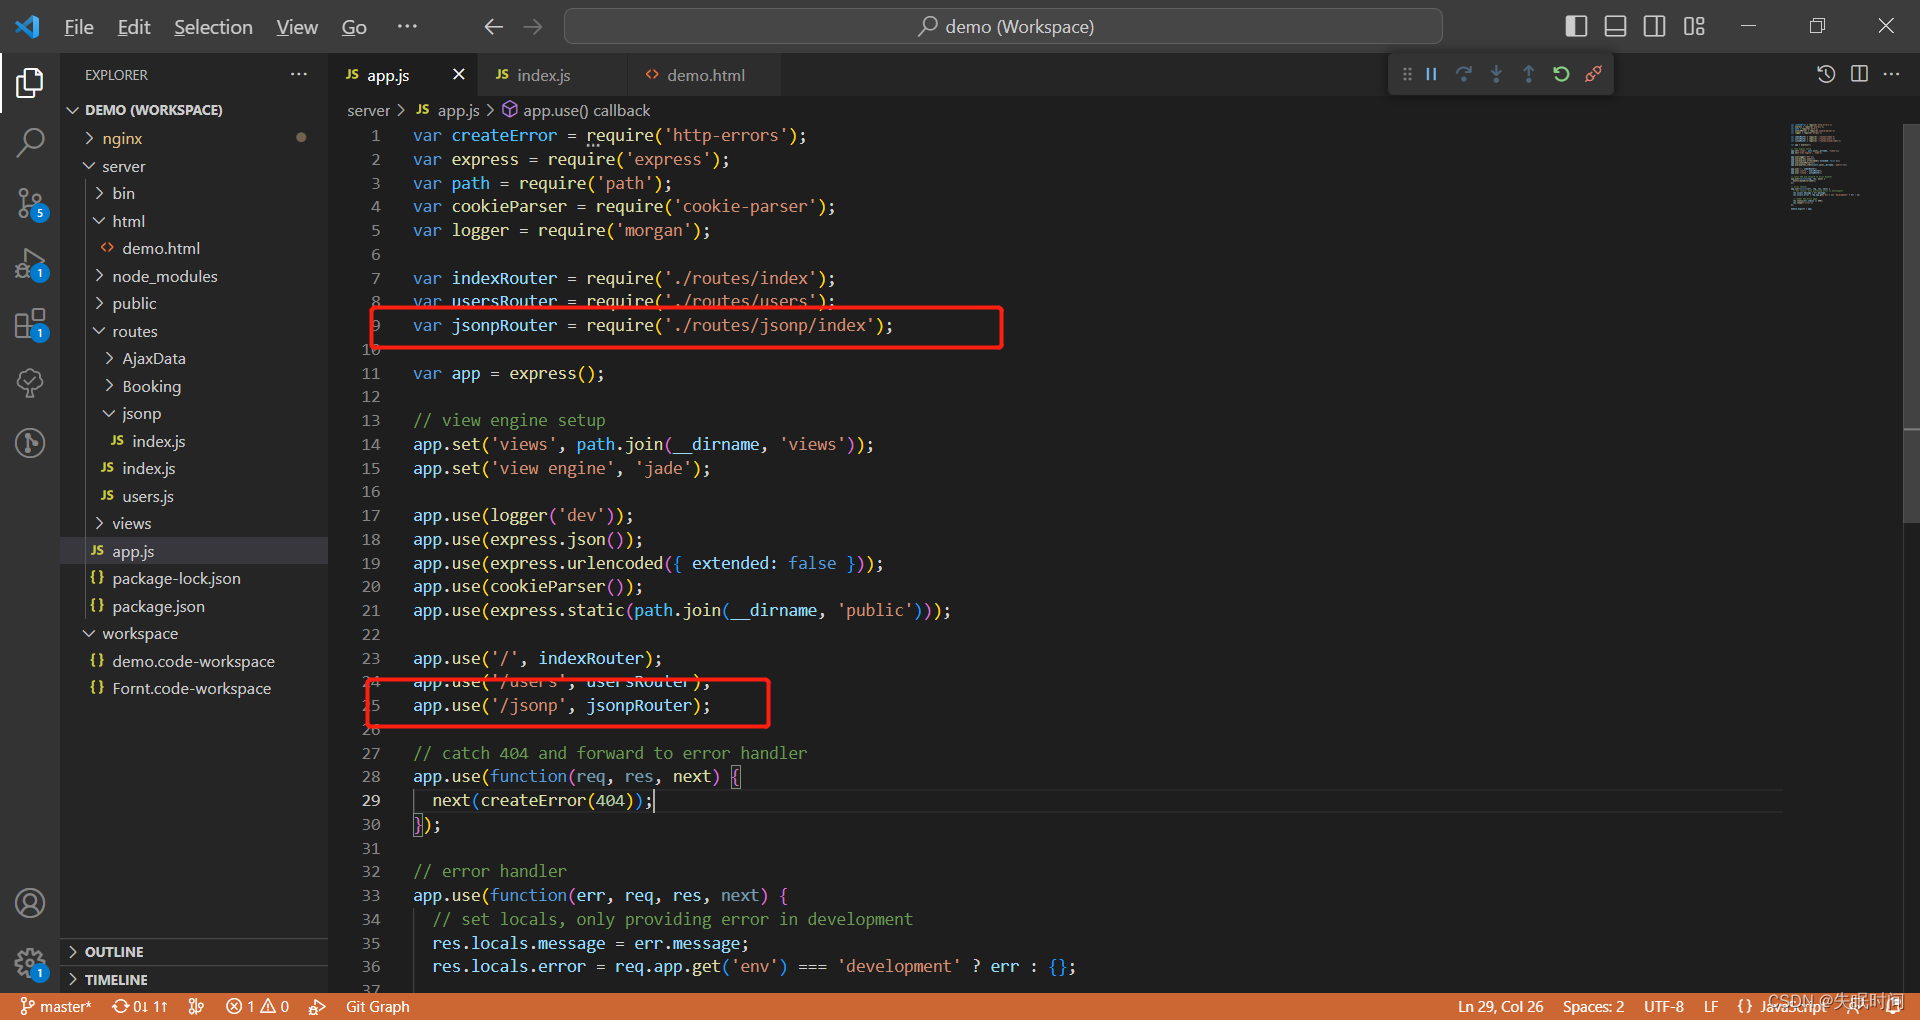1920x1020 pixels.
Task: Change the LF end of line sequence
Action: click(1711, 1006)
